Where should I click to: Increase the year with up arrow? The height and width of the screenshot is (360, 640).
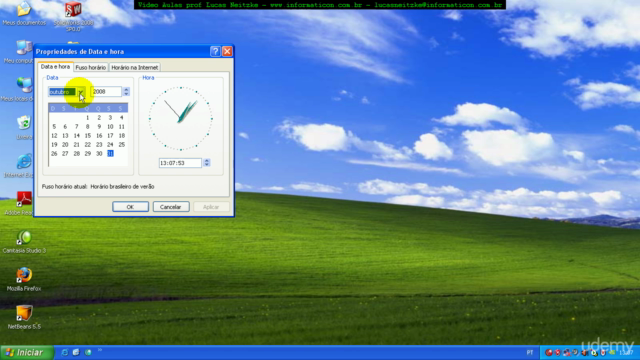point(126,89)
